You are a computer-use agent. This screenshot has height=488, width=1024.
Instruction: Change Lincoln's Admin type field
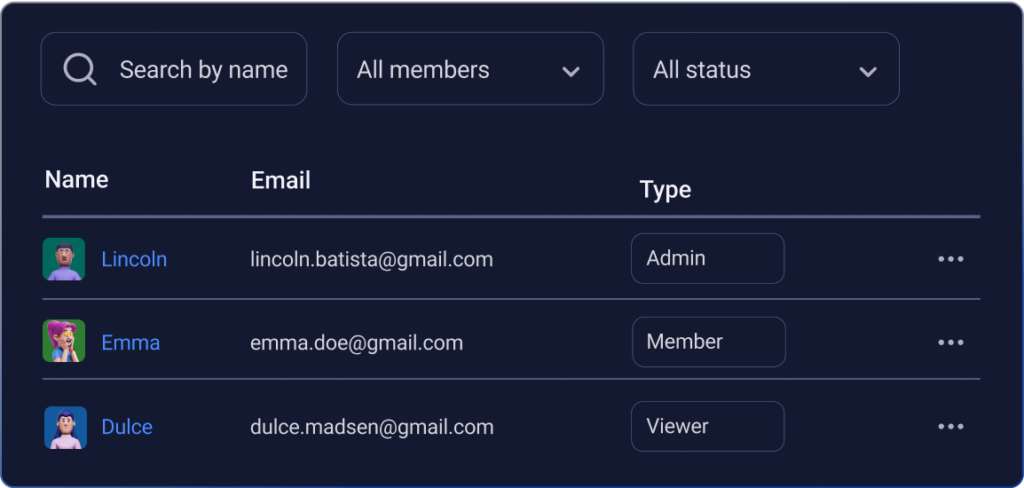tap(707, 259)
